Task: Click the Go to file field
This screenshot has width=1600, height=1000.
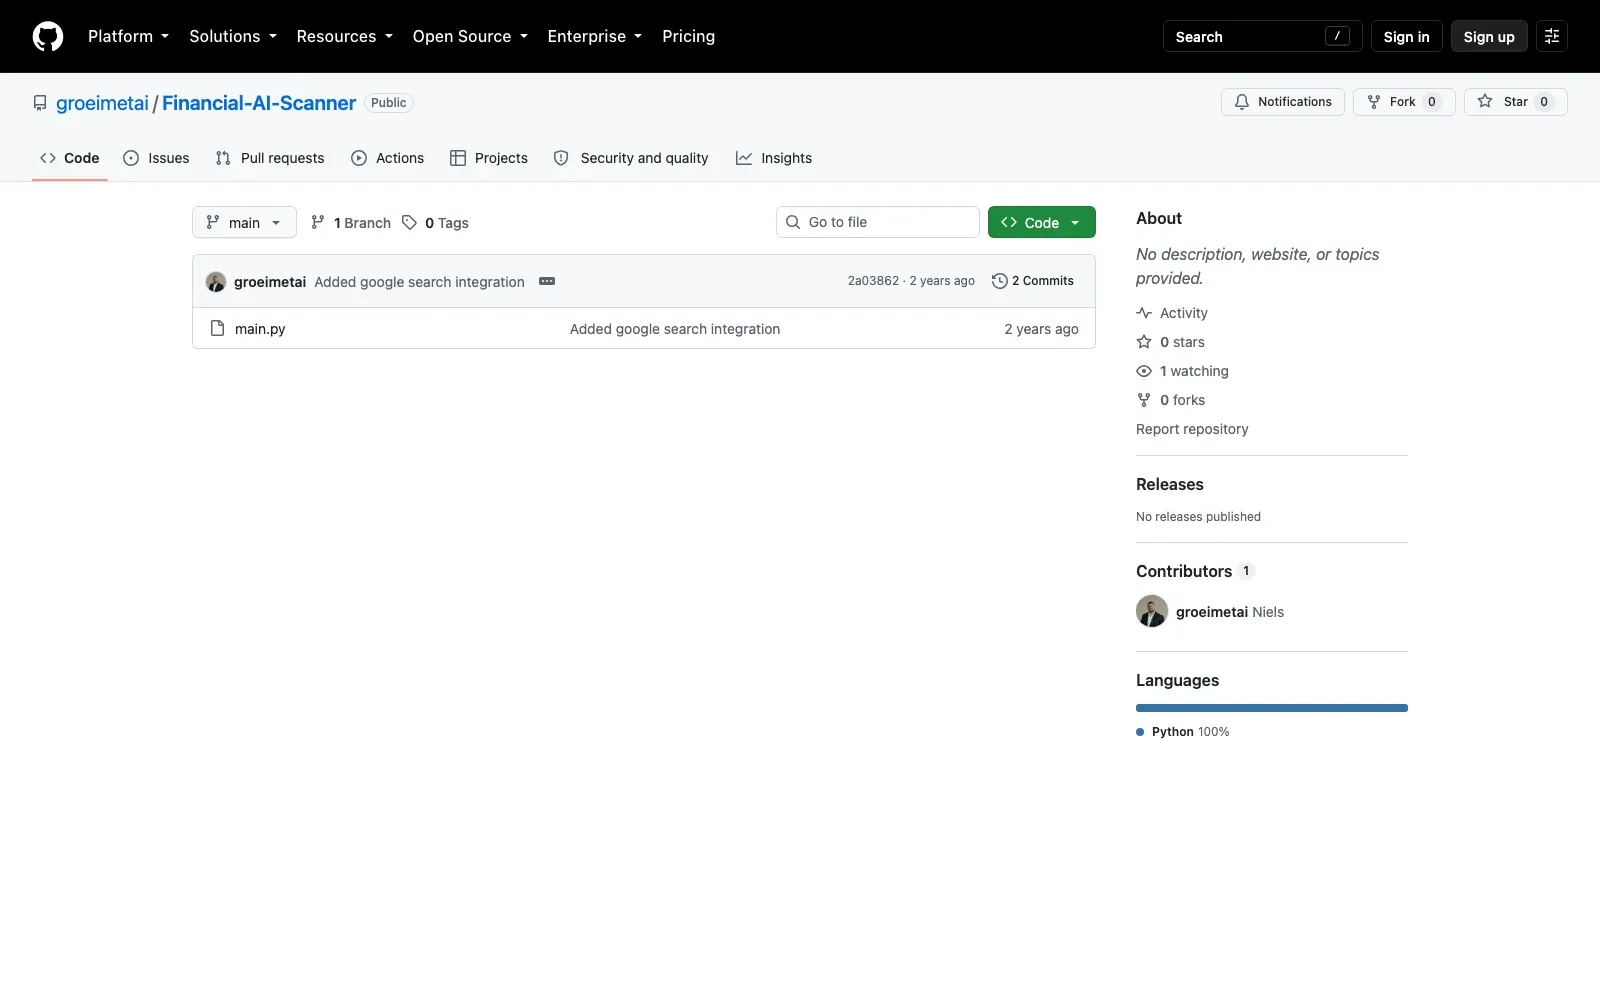Action: [878, 222]
